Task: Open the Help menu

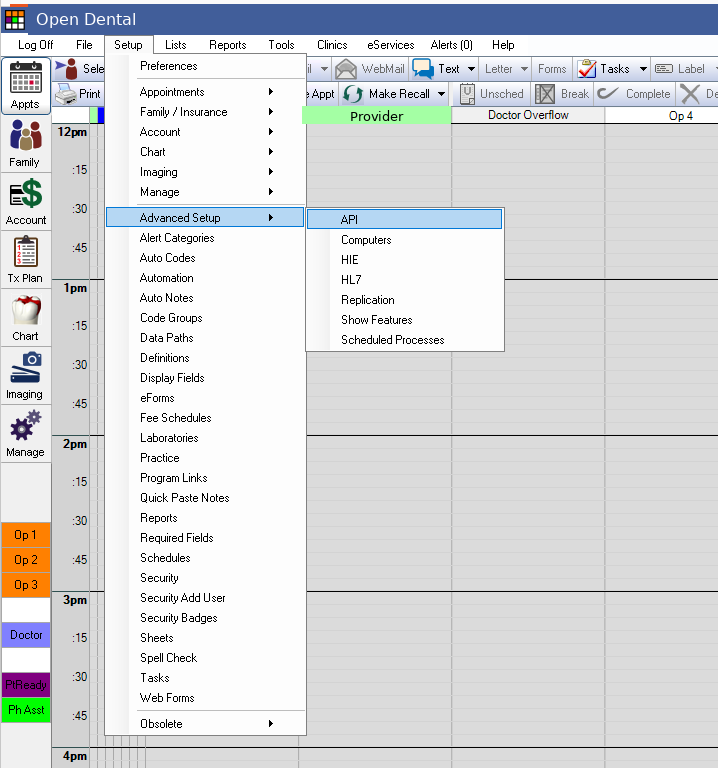Action: coord(503,45)
